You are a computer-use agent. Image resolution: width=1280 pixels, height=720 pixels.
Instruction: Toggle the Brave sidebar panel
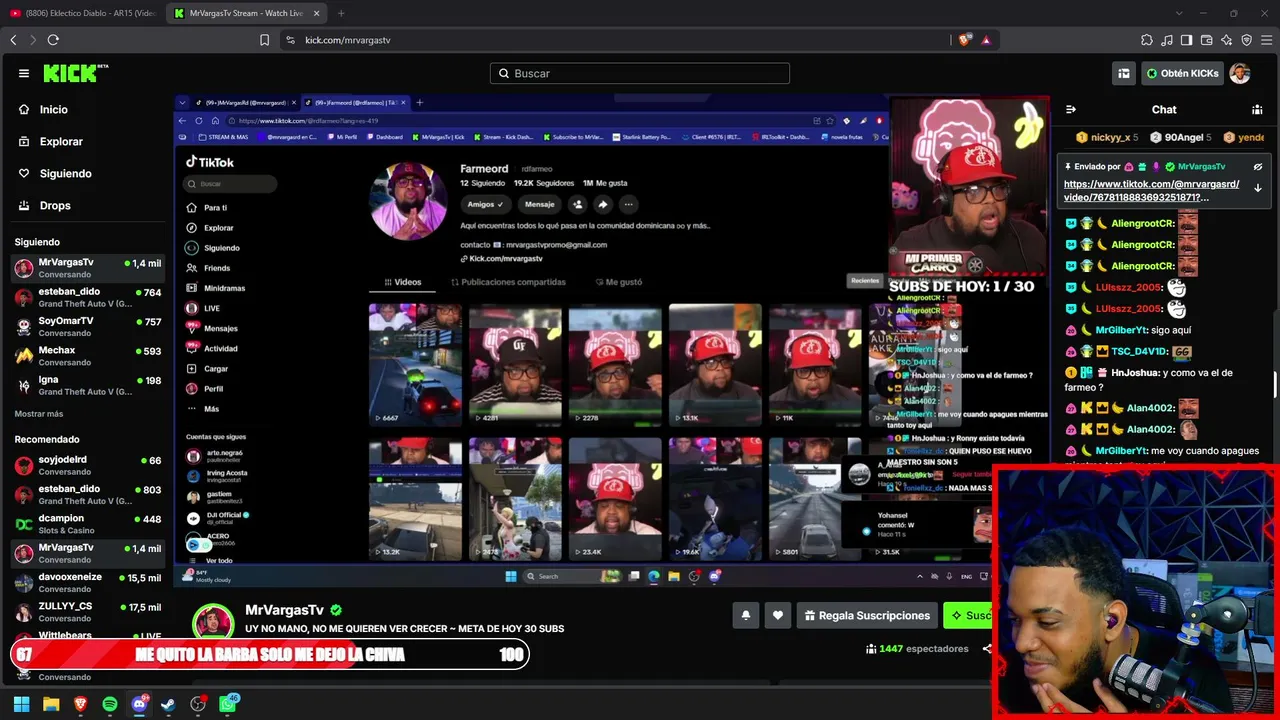1187,40
